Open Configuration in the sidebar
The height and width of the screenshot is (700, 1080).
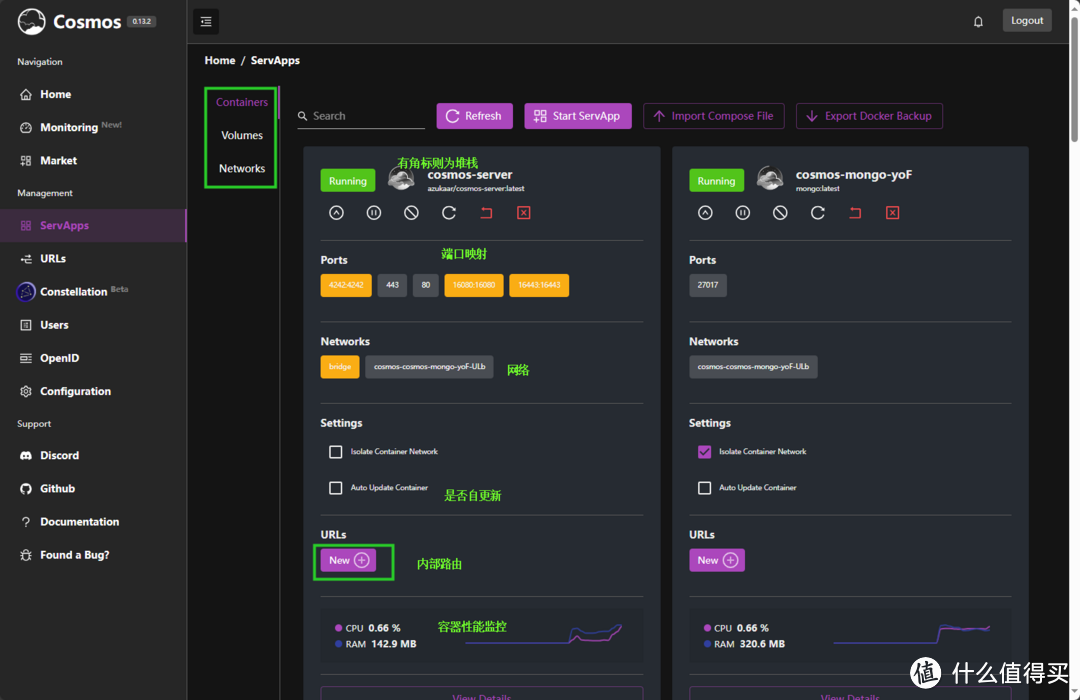(93, 391)
